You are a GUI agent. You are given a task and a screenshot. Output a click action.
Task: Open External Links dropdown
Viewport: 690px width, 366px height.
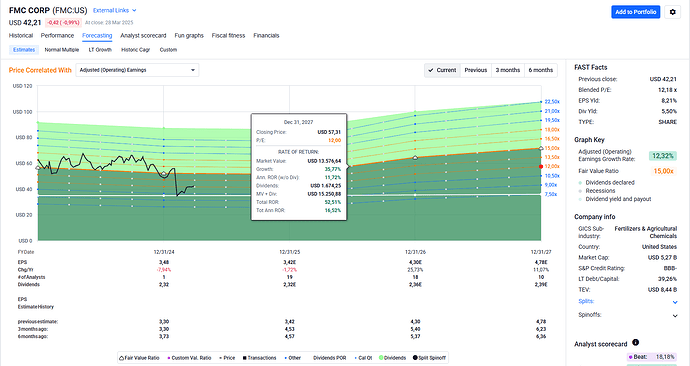coord(115,10)
